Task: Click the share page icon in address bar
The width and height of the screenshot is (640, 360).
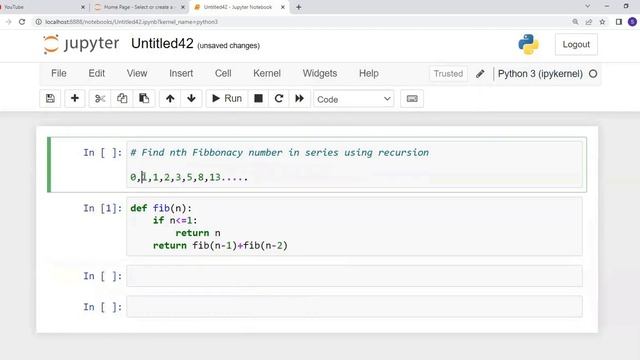Action: [x=589, y=22]
